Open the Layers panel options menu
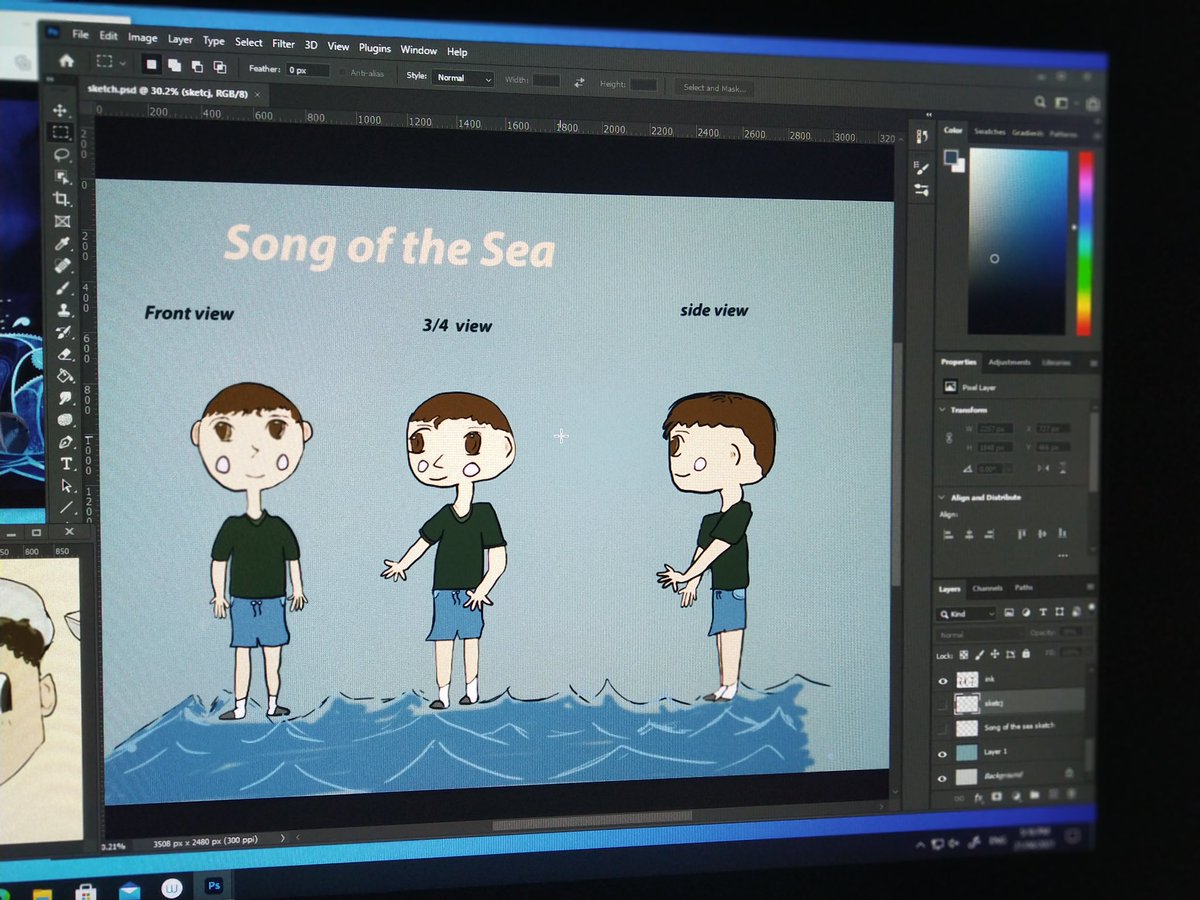 [x=1090, y=587]
